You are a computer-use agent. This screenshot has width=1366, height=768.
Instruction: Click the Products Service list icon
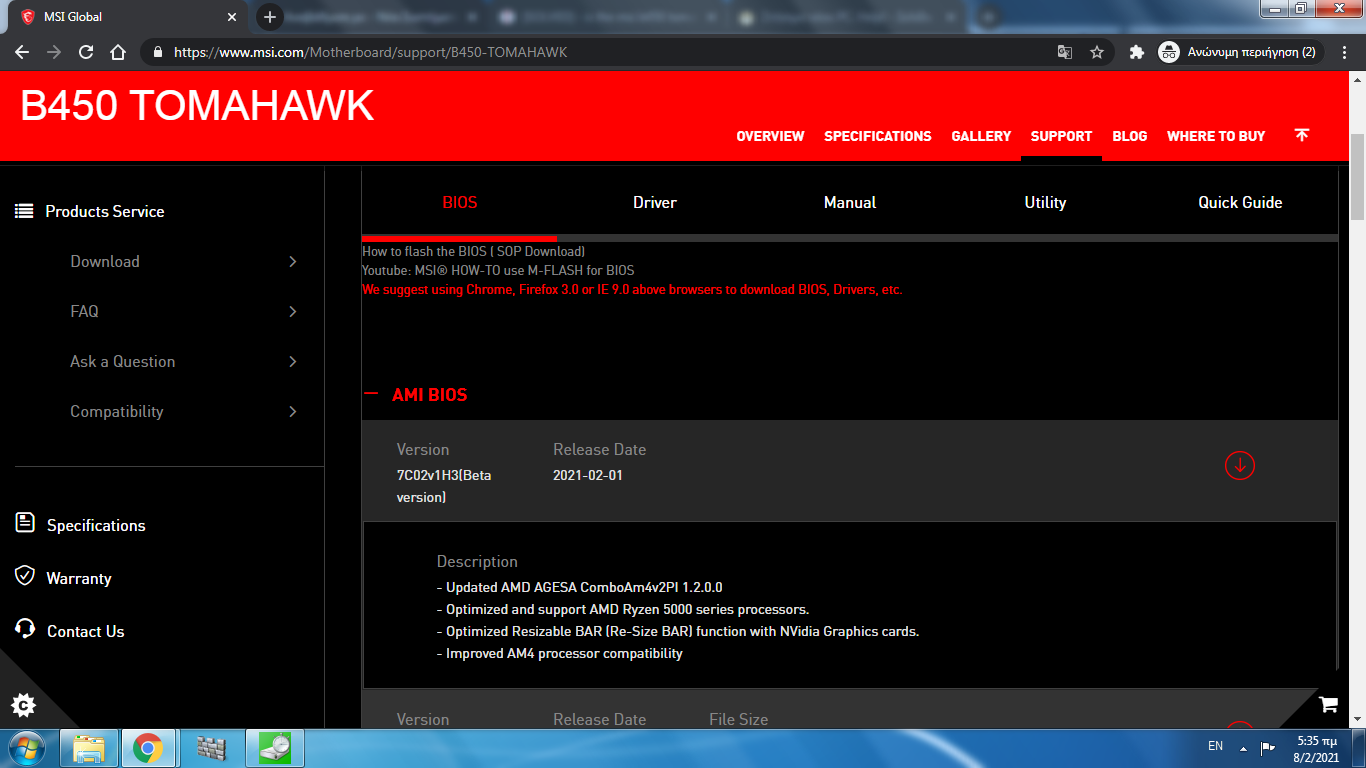coord(24,211)
